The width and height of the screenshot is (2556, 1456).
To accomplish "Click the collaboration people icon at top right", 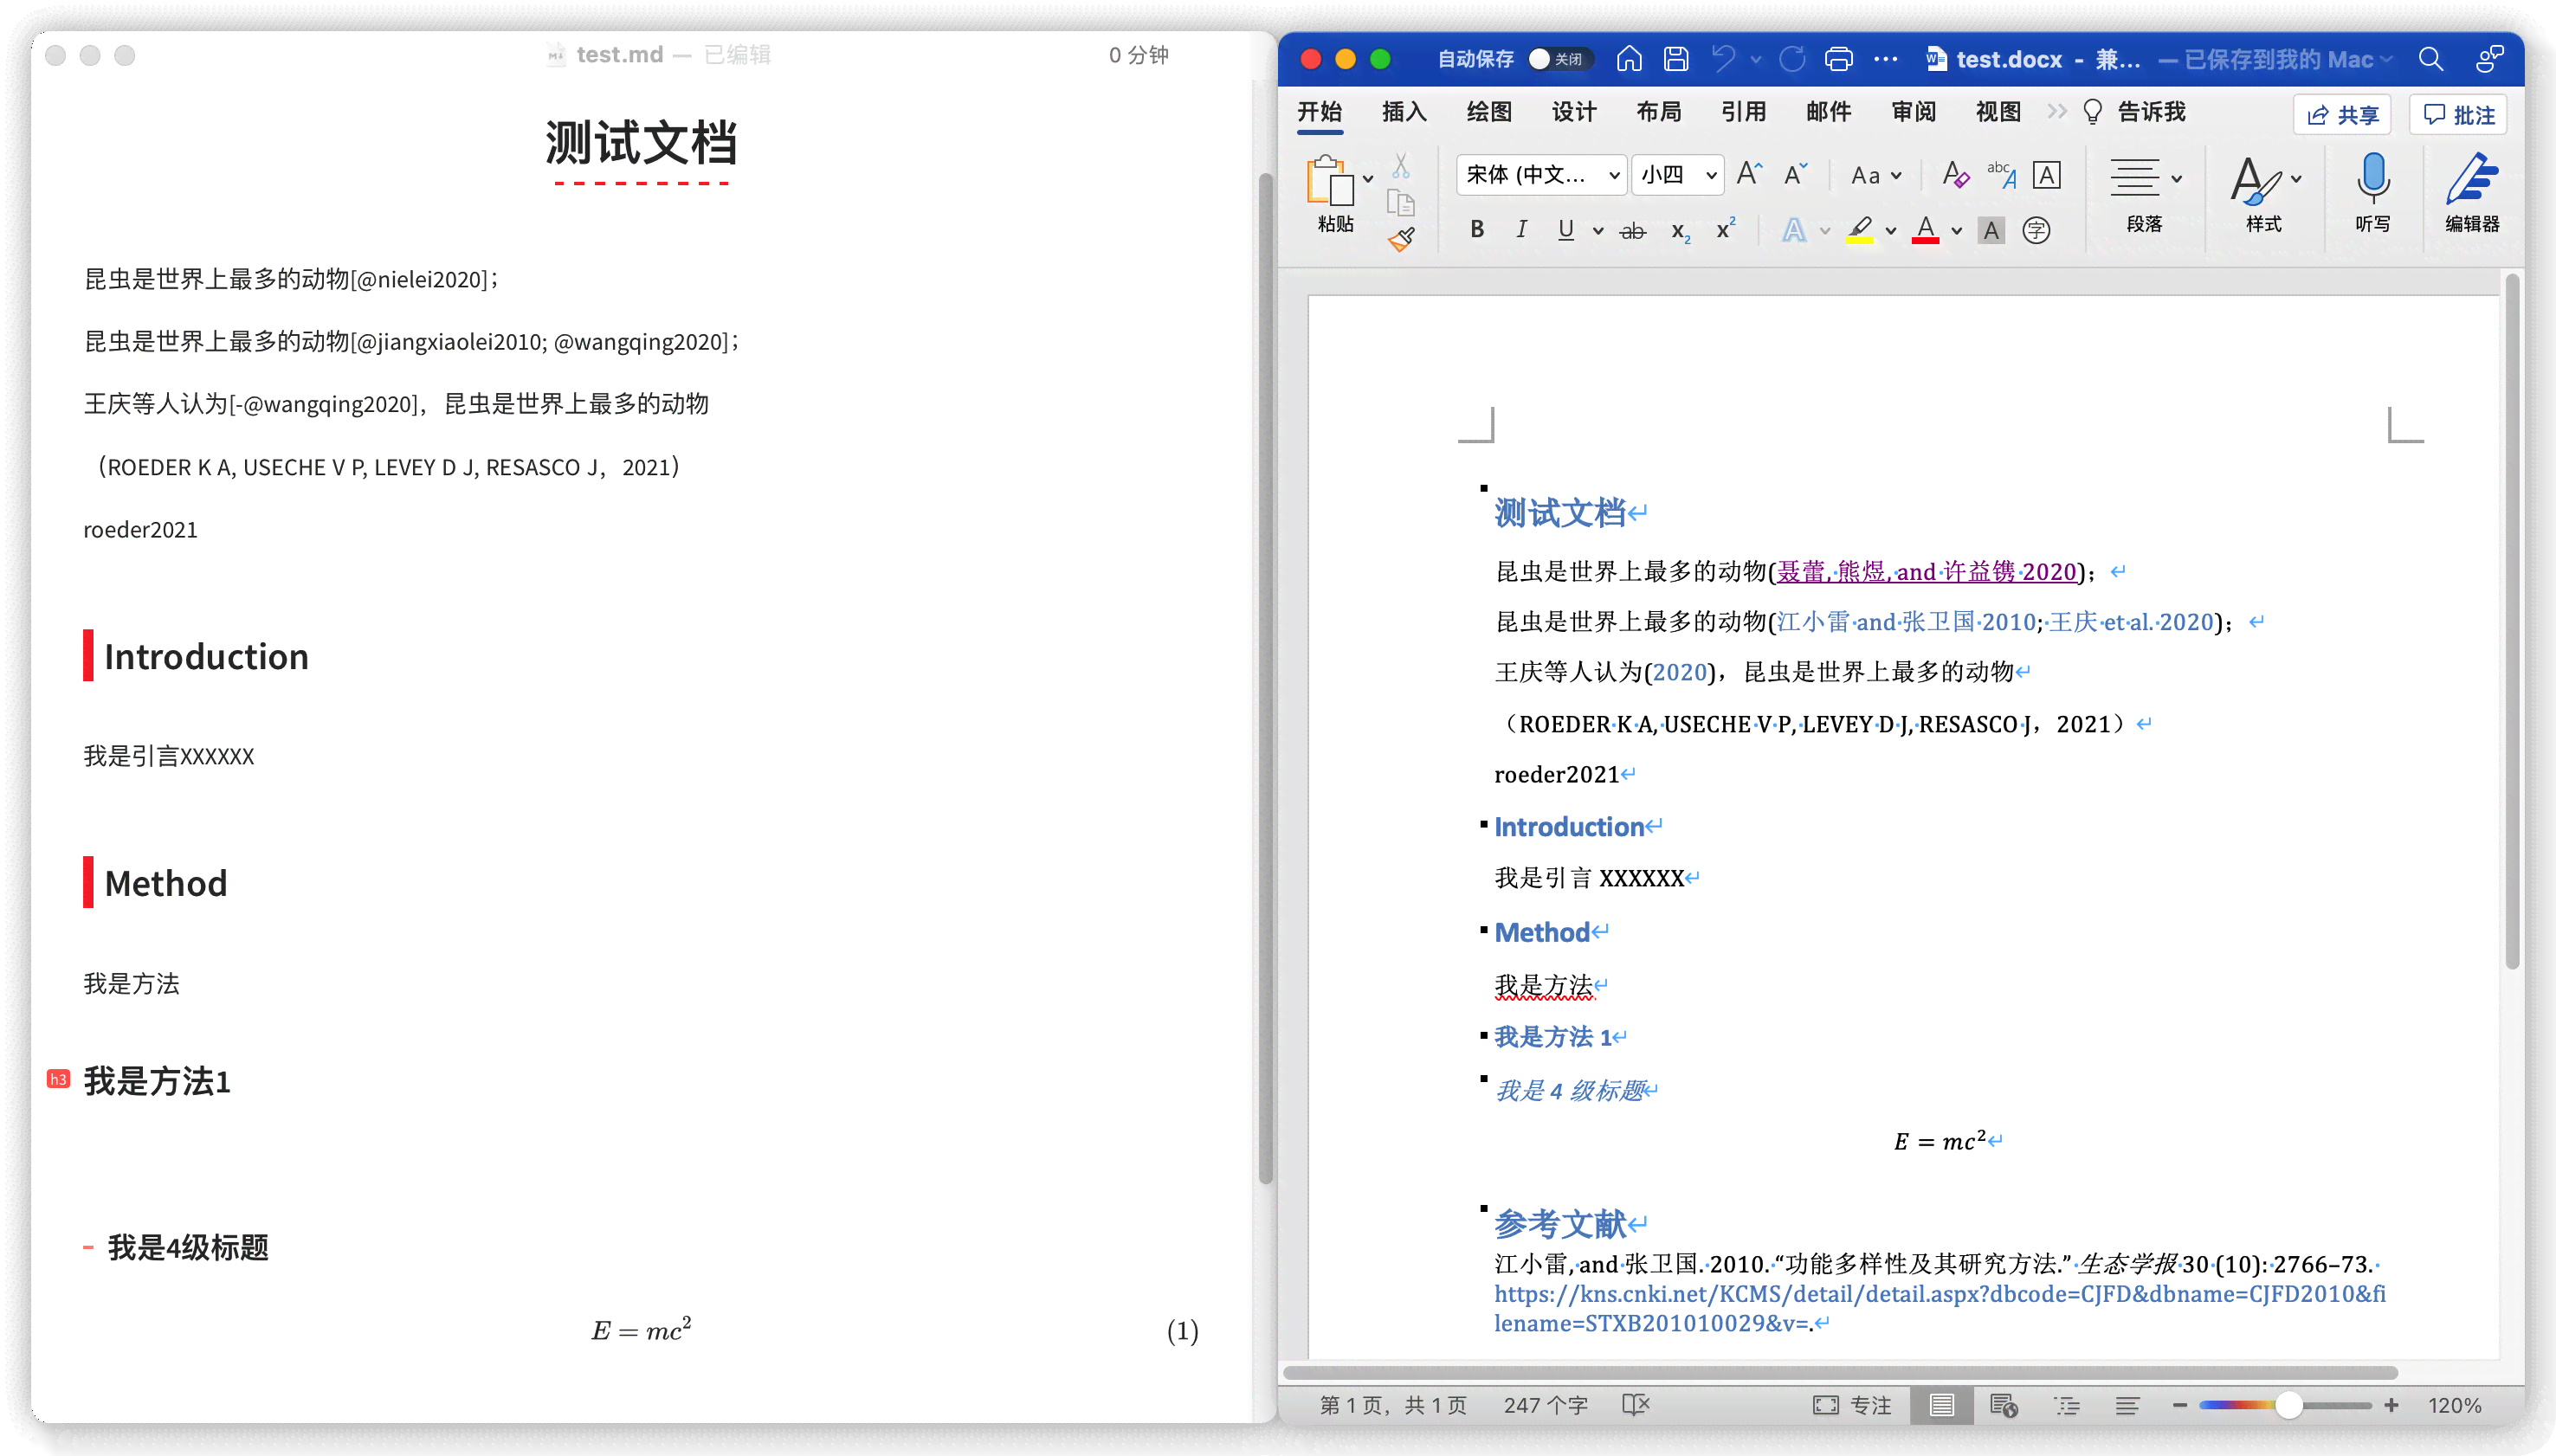I will click(2490, 59).
